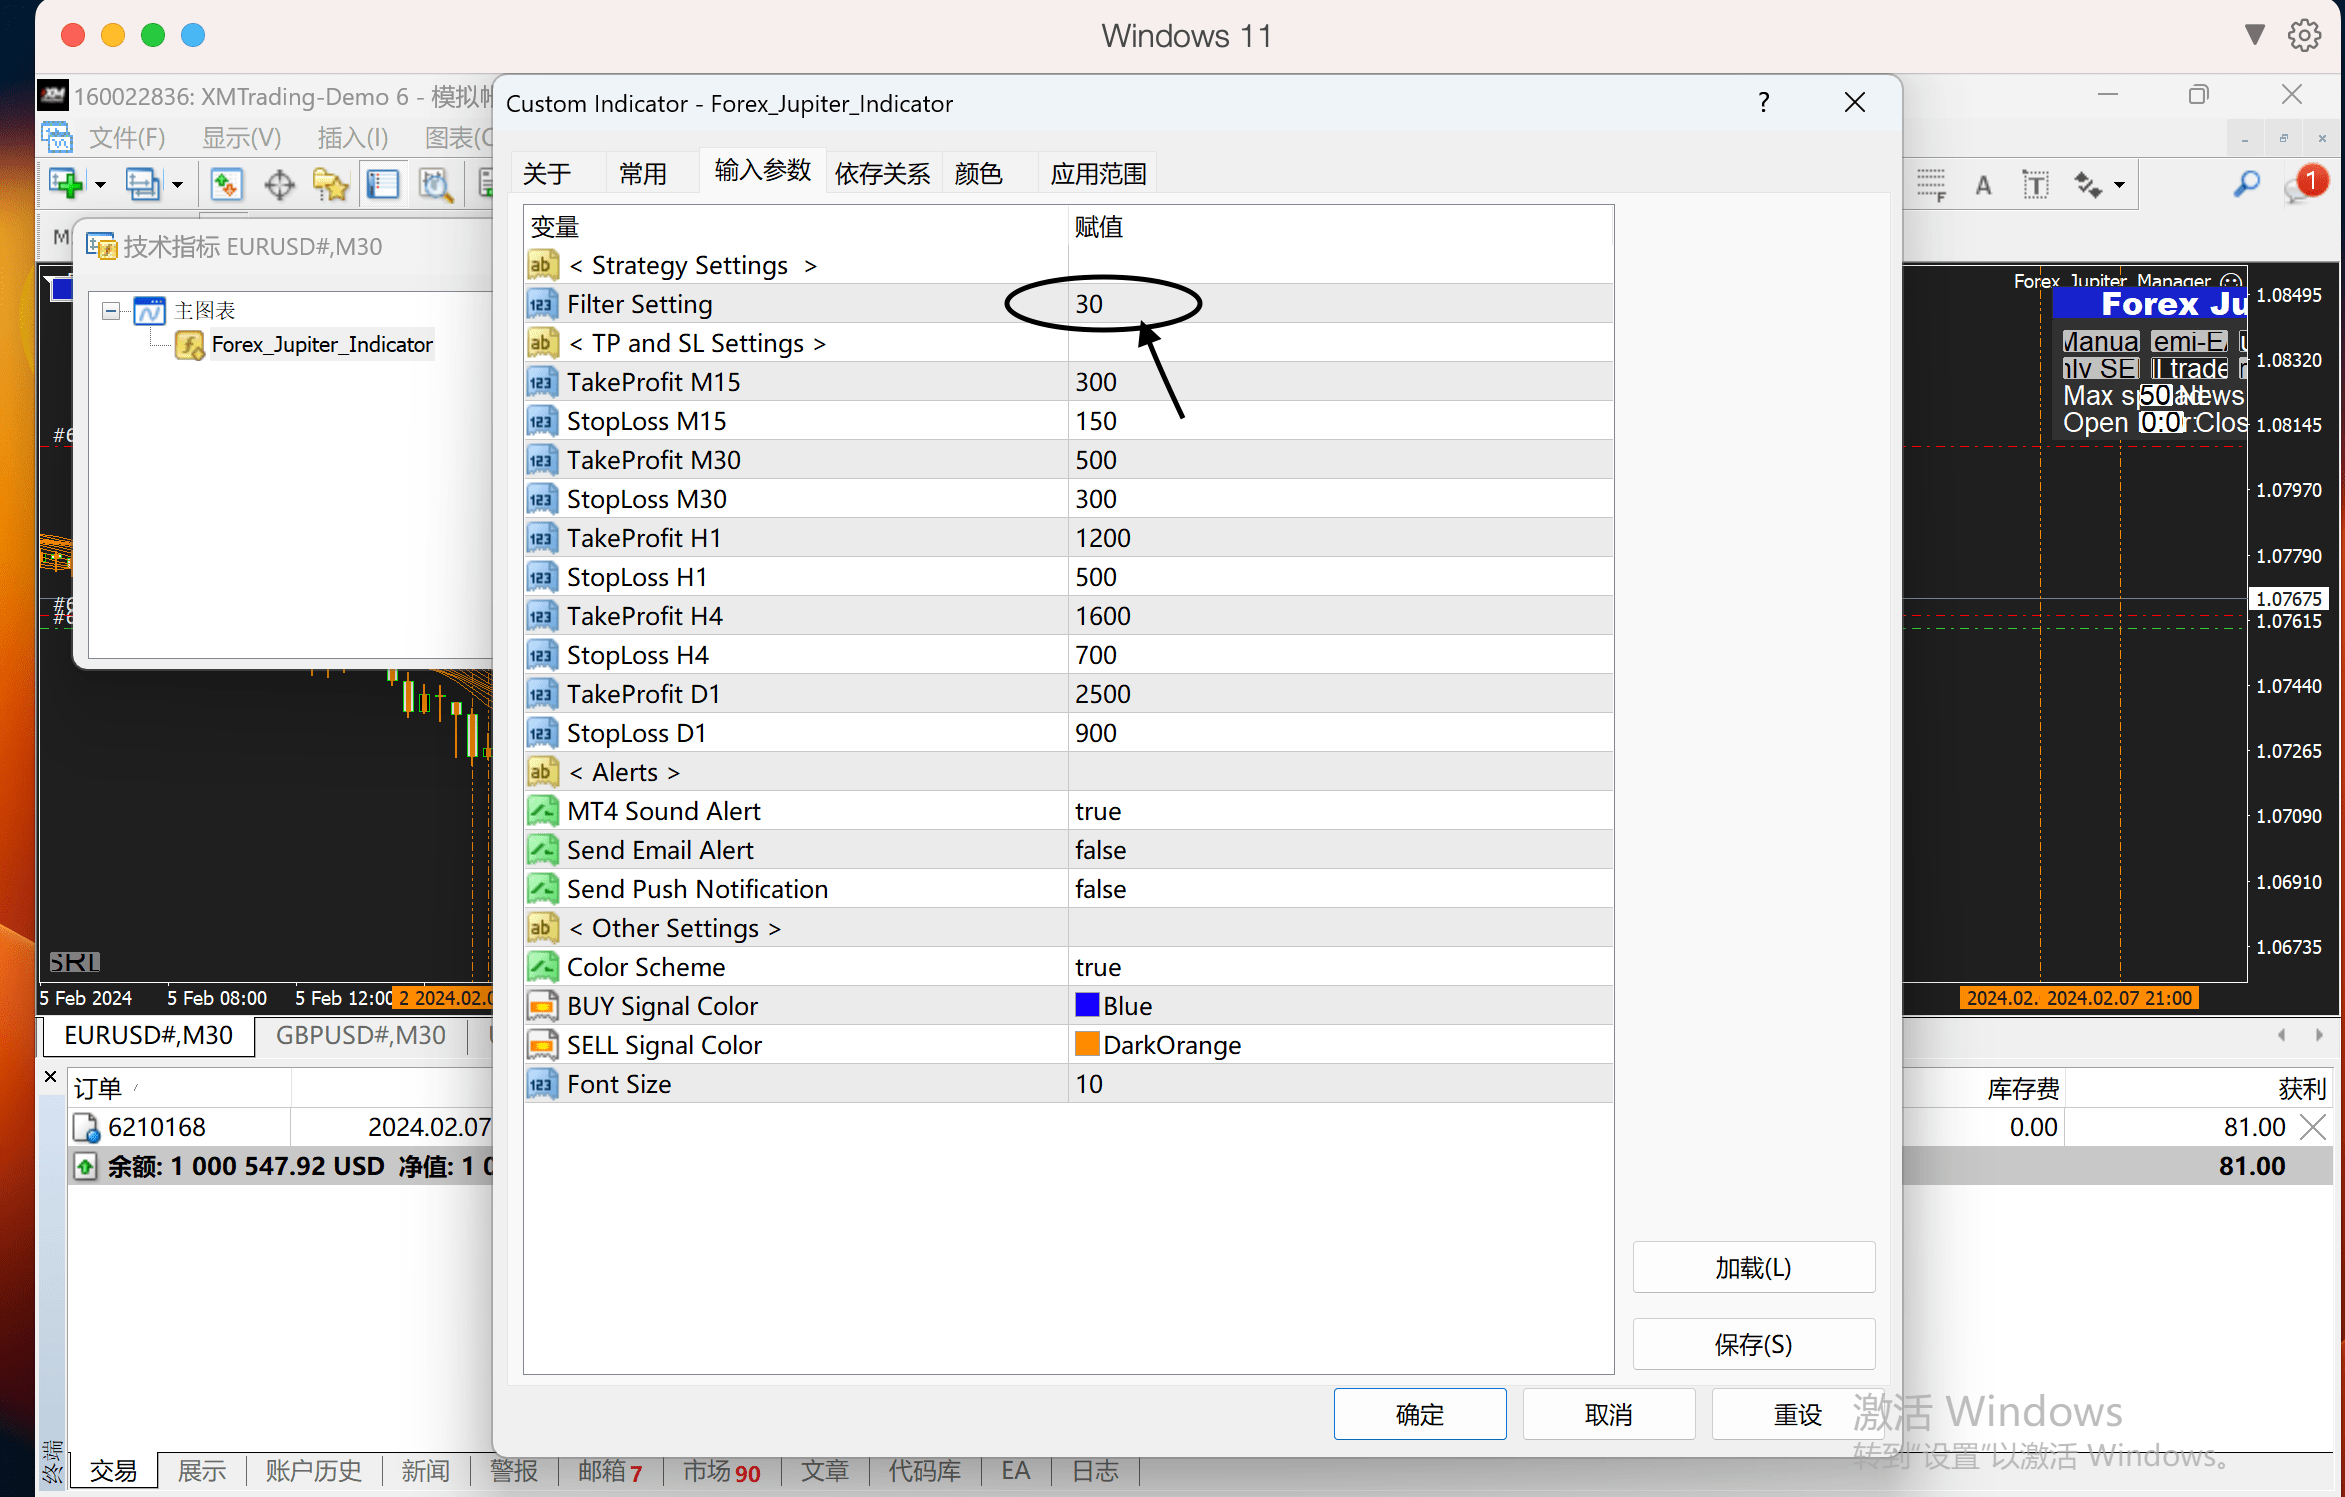The height and width of the screenshot is (1497, 2345).
Task: Click the dialog help question mark
Action: tap(1764, 102)
